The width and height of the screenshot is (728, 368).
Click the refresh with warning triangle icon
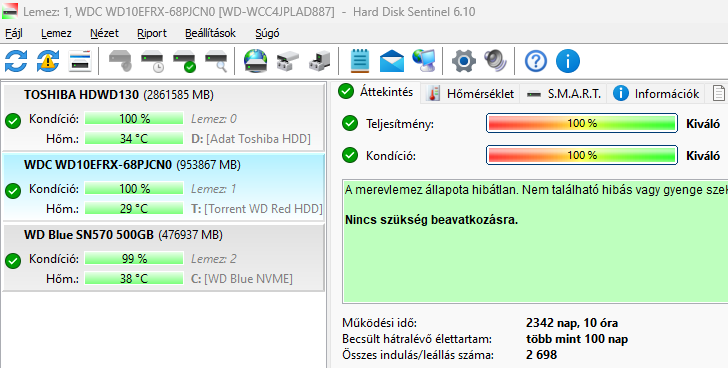48,61
